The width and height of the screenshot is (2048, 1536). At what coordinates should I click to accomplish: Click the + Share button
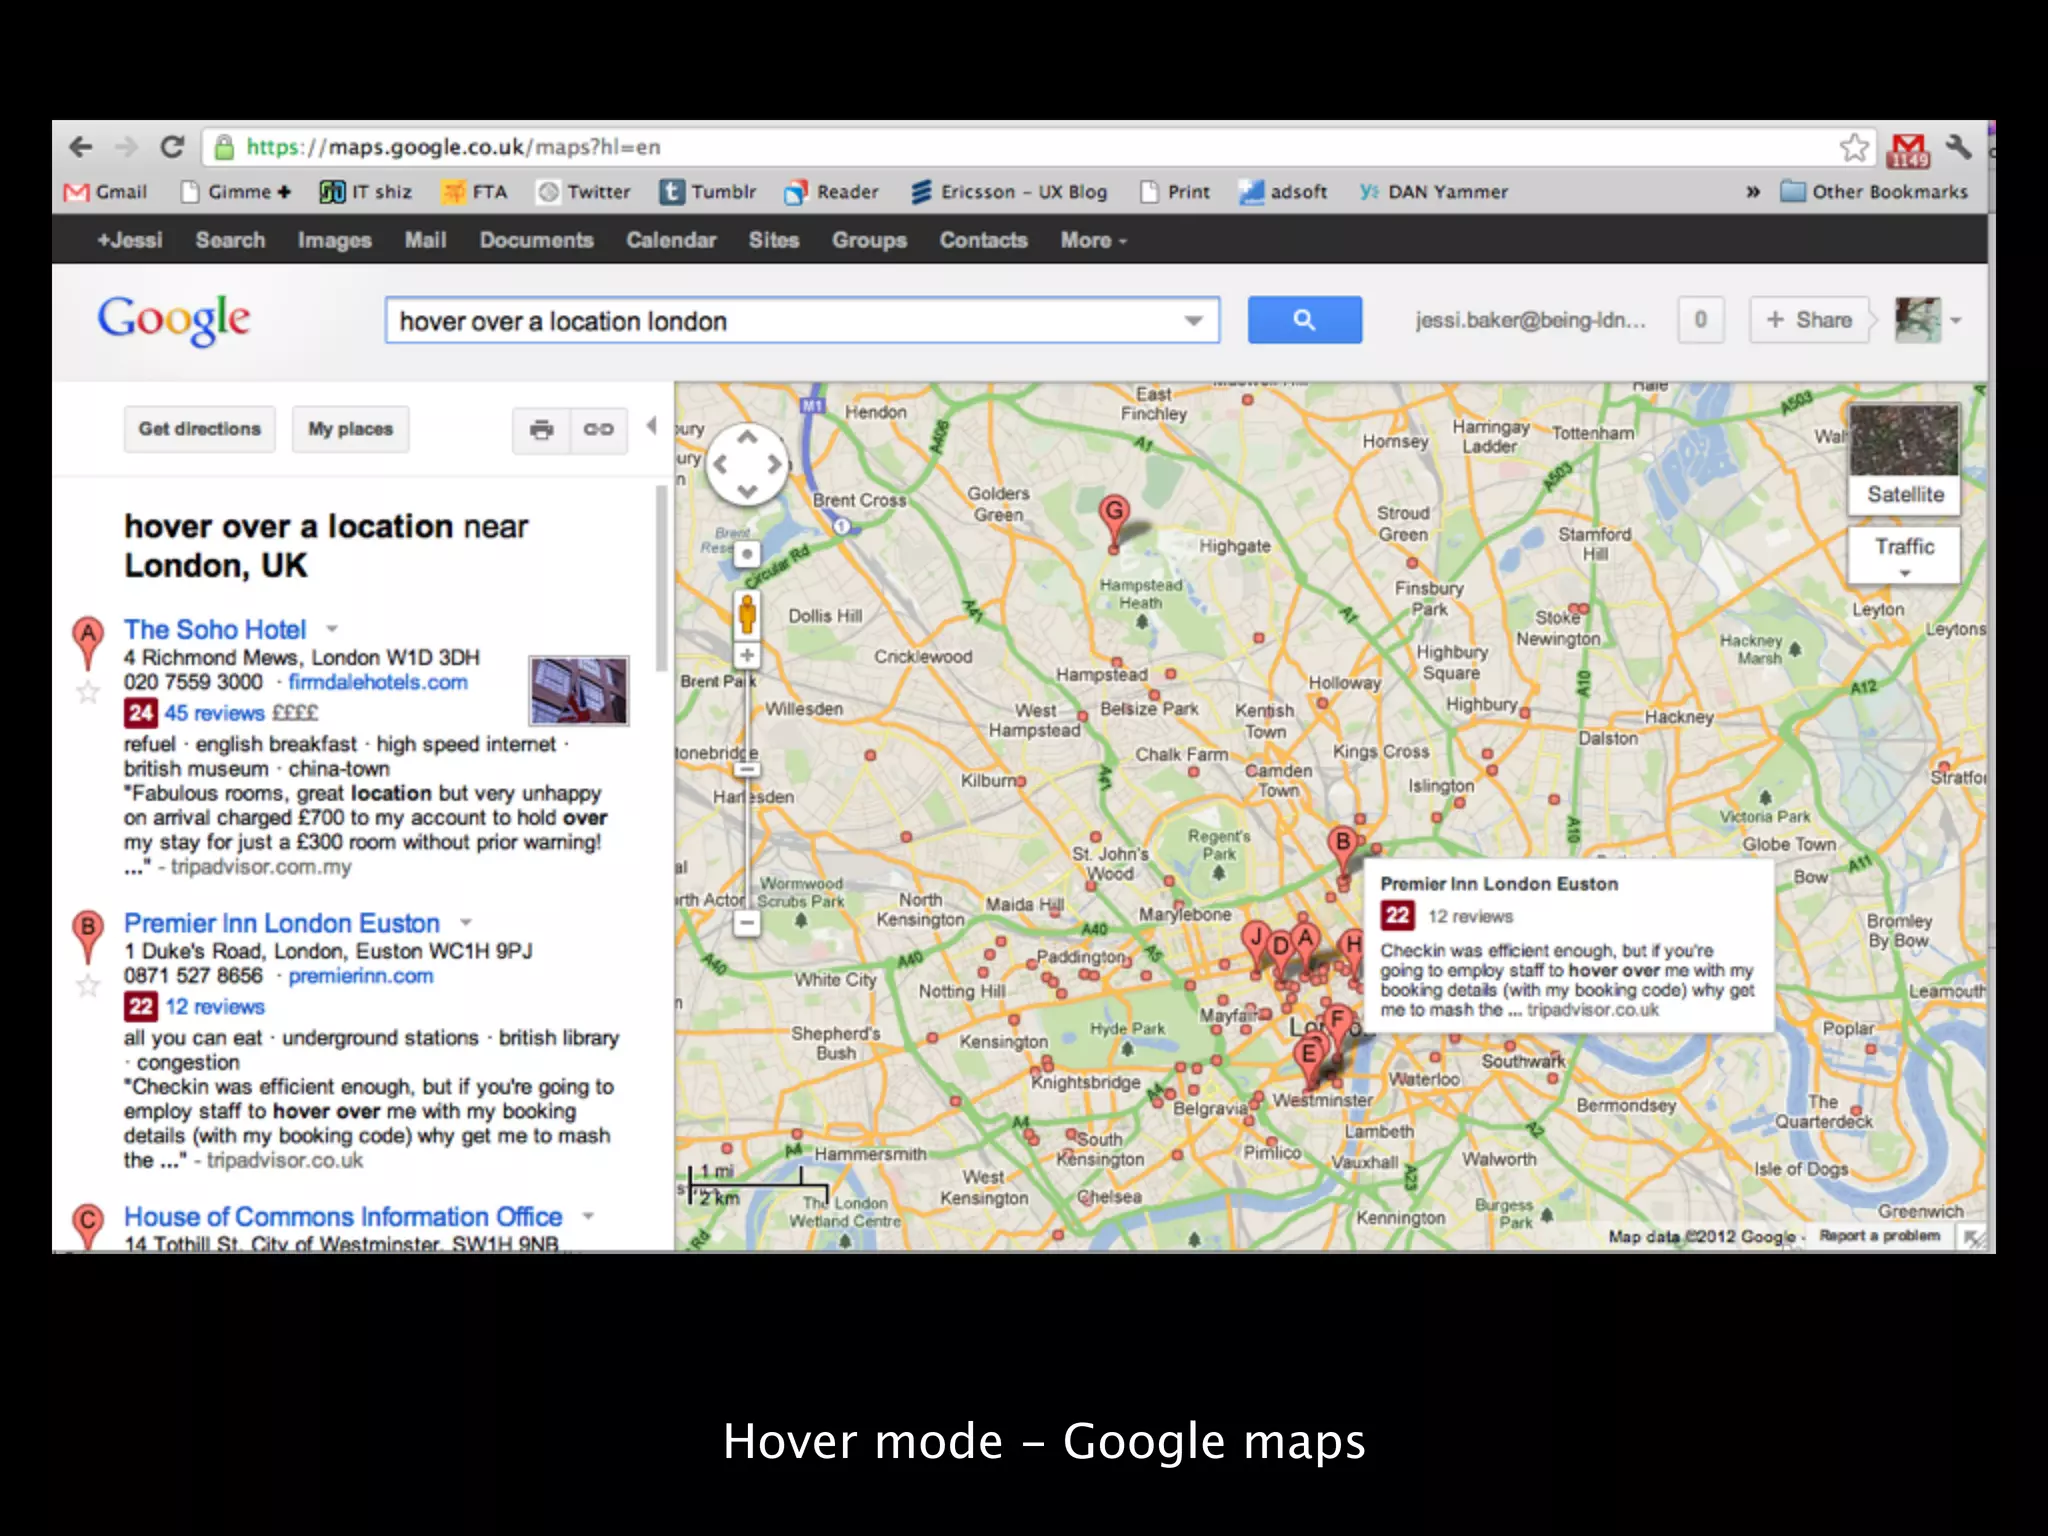click(1809, 320)
